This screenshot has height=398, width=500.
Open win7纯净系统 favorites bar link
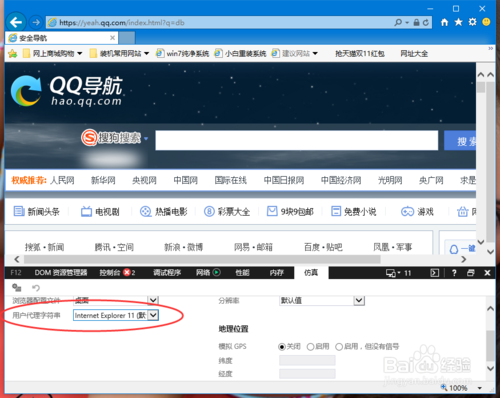182,53
